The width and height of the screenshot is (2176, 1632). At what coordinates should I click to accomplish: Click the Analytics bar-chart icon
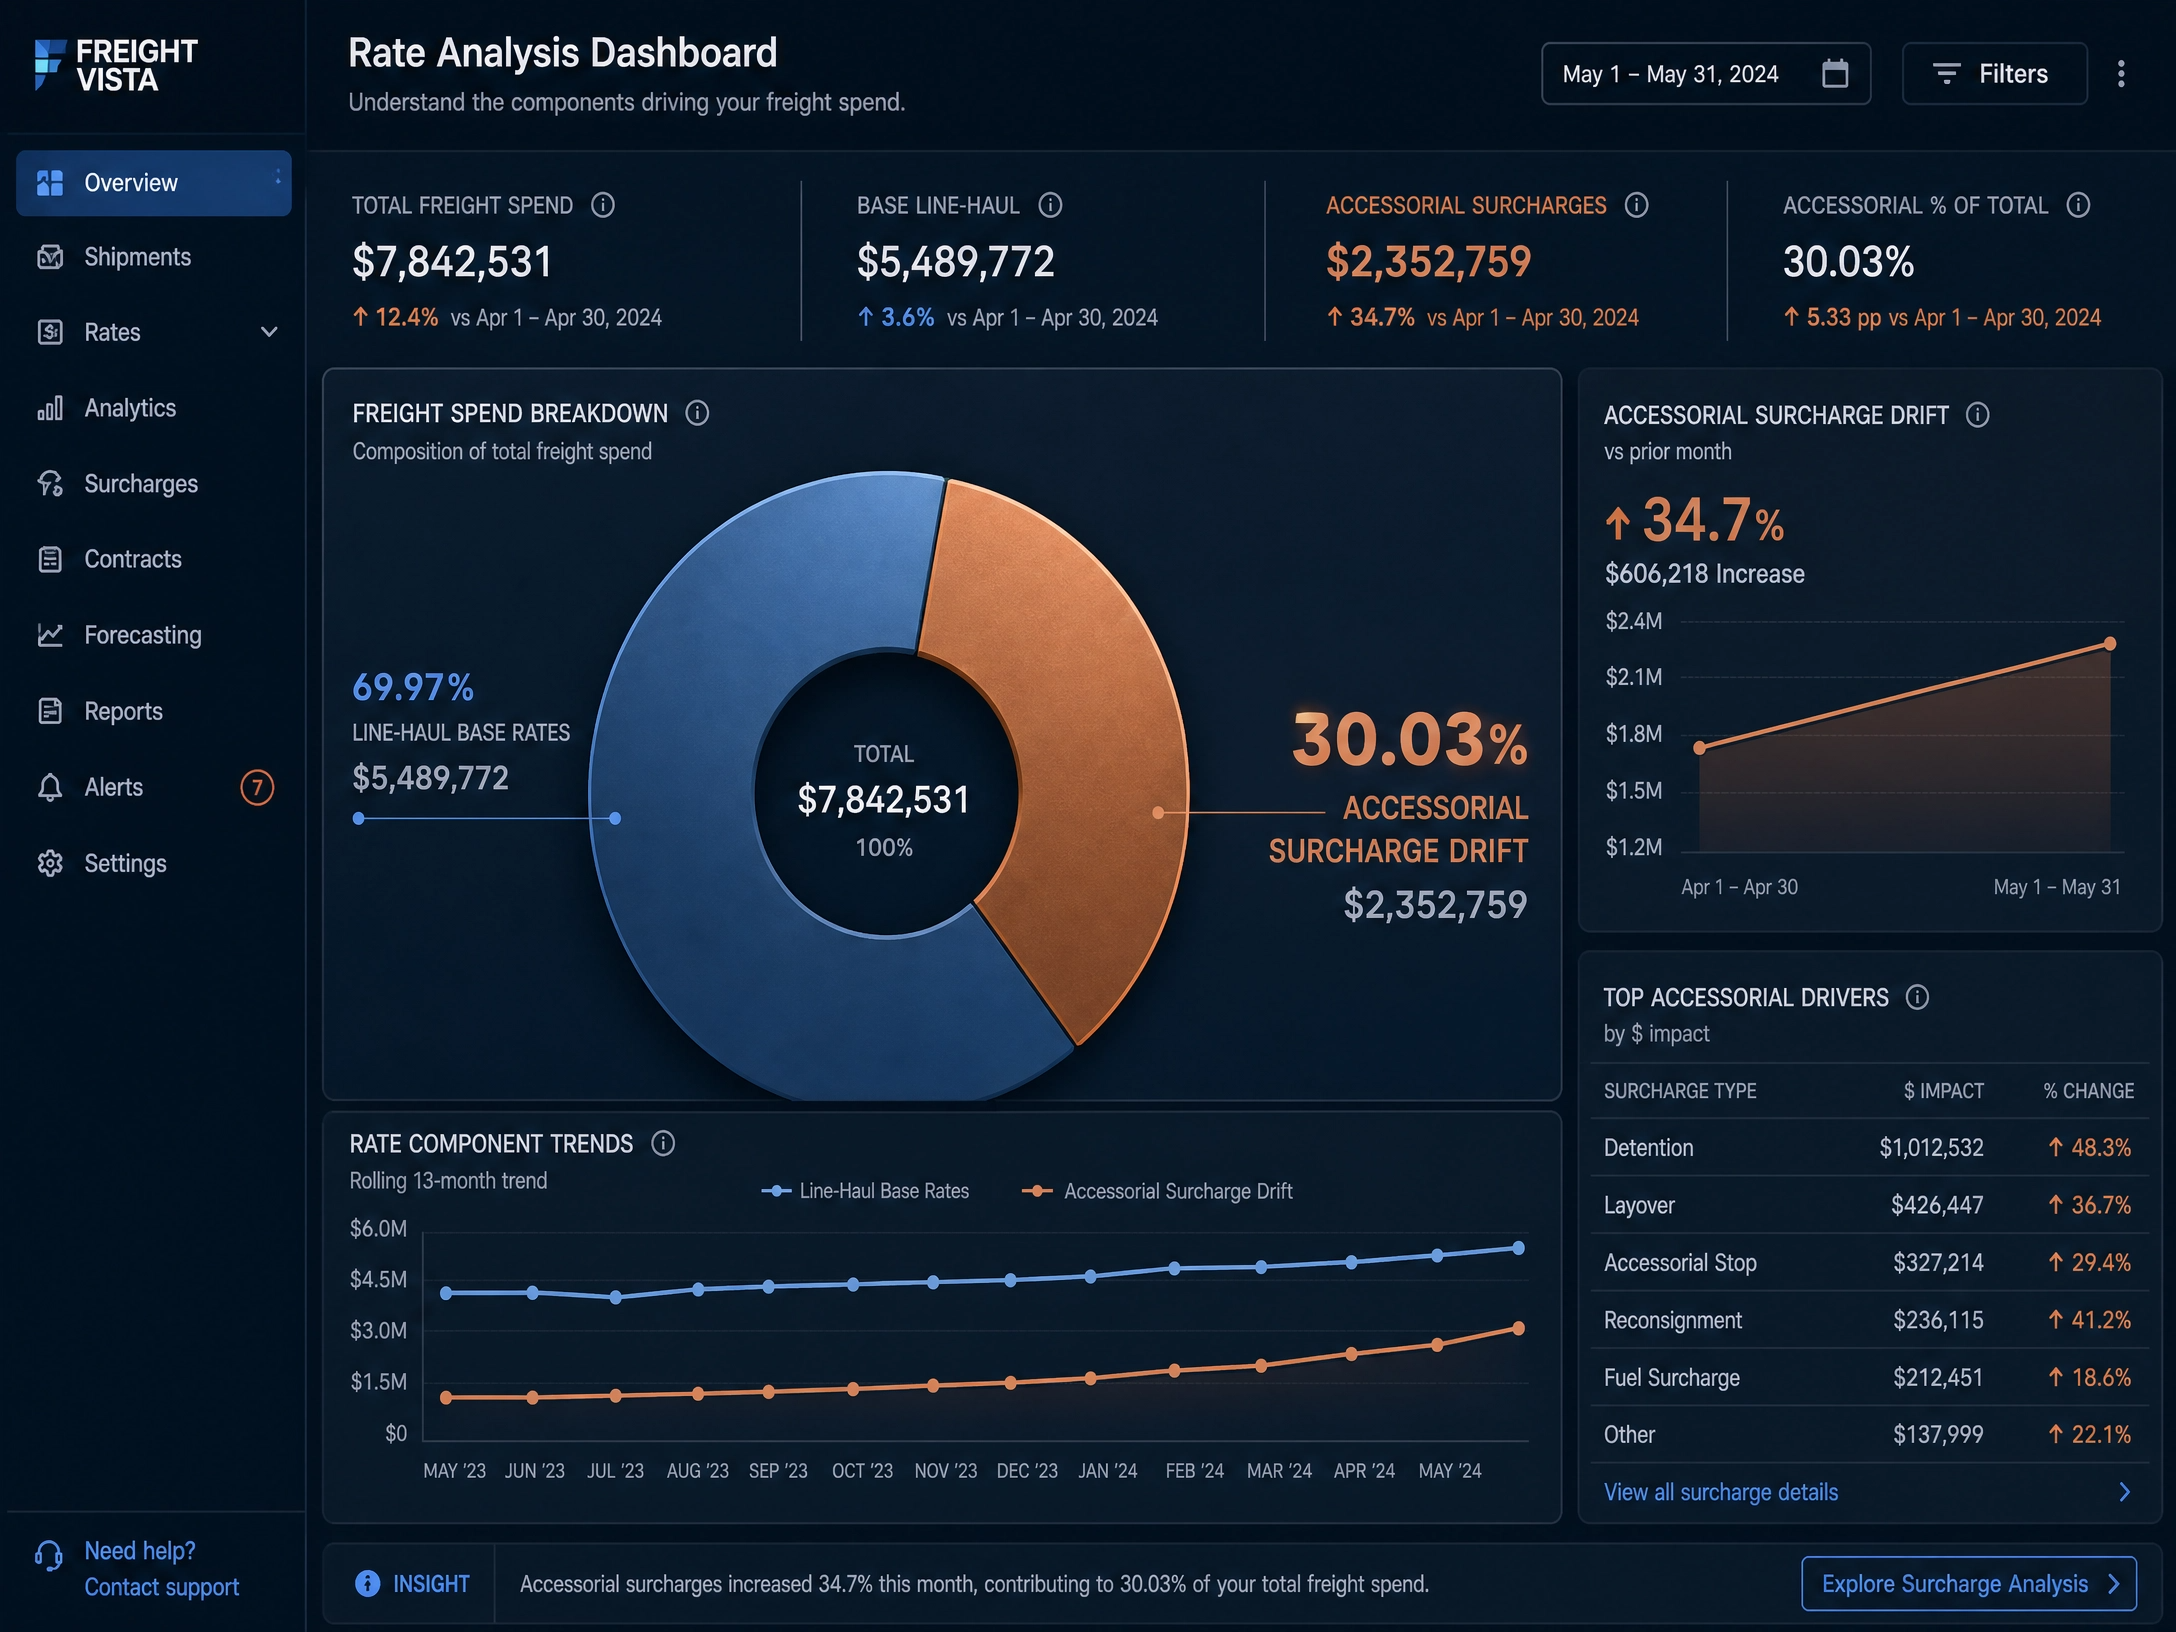[50, 408]
